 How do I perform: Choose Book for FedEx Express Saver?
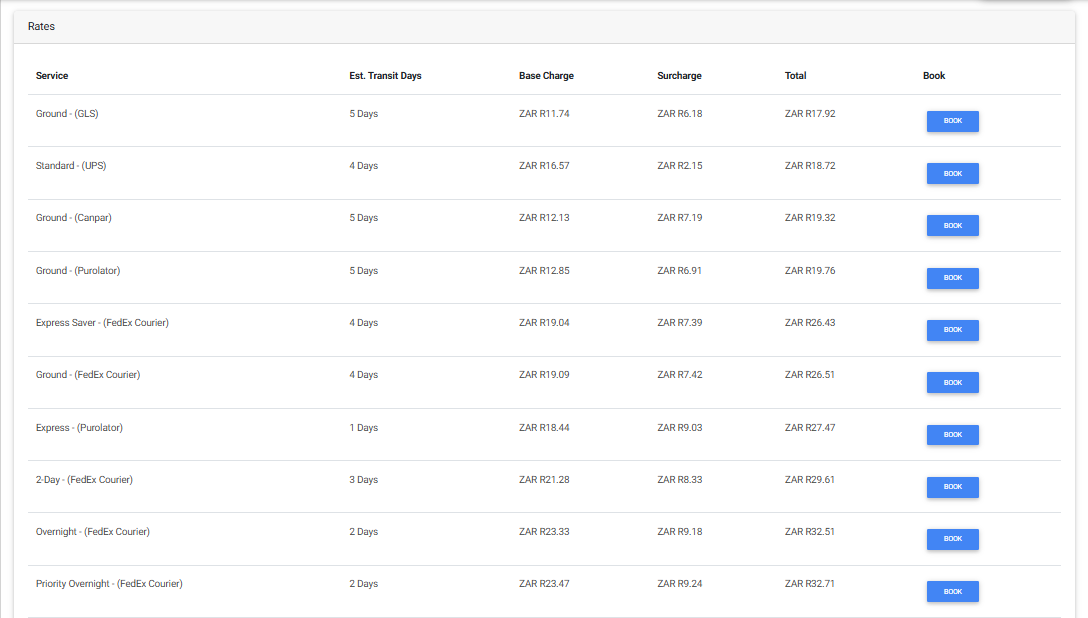click(x=952, y=330)
